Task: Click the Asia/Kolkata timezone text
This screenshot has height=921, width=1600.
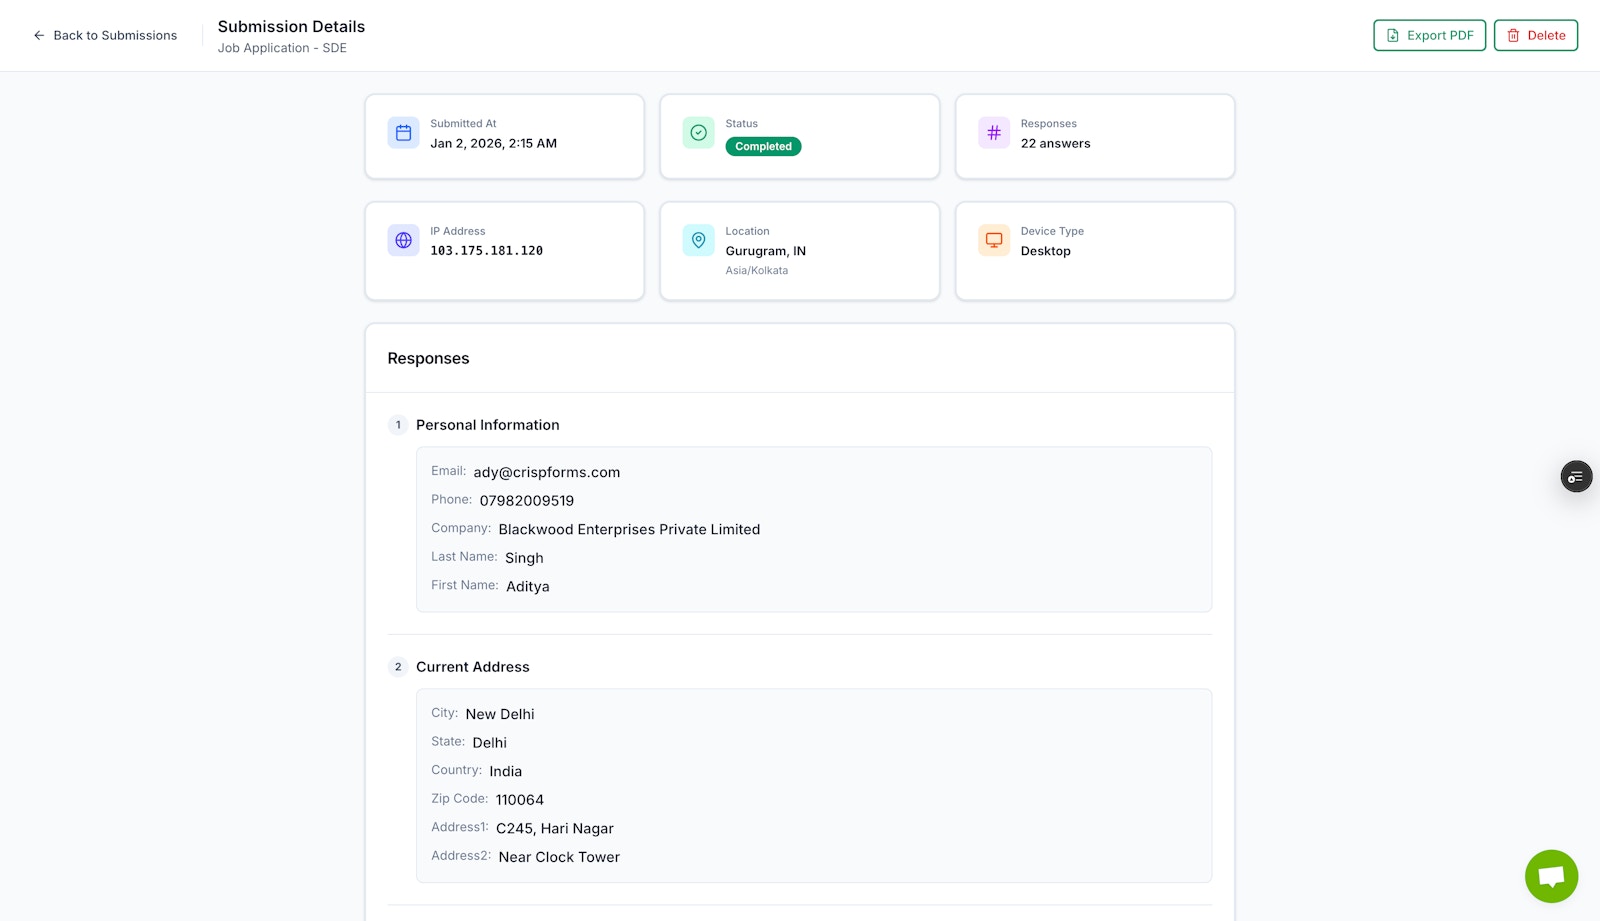Action: 757,271
